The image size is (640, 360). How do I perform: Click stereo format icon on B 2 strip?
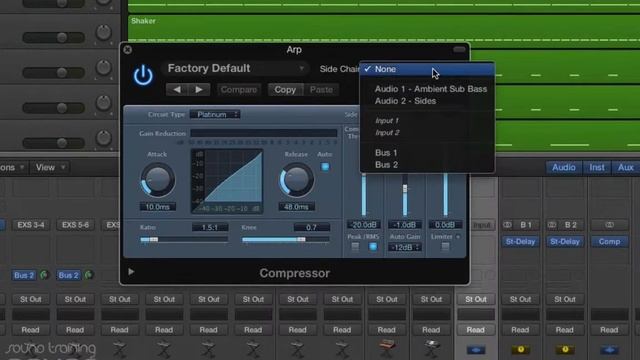pos(552,225)
